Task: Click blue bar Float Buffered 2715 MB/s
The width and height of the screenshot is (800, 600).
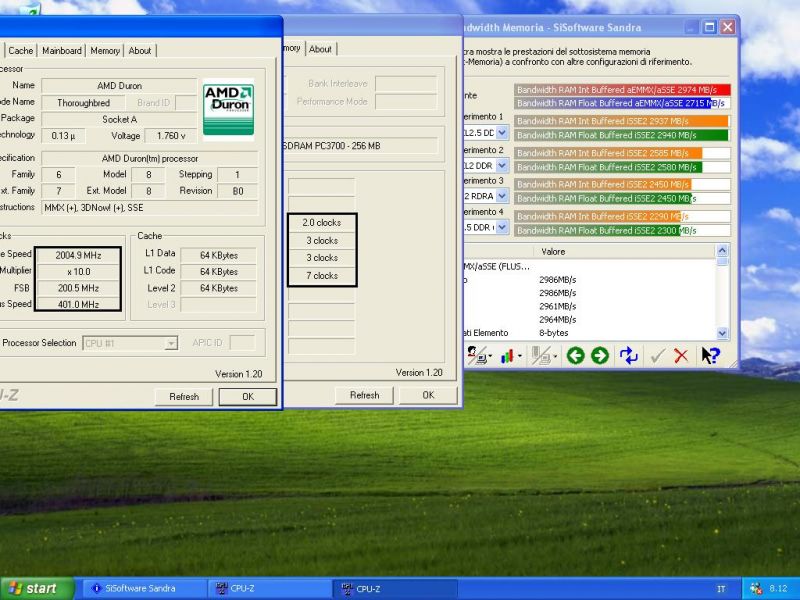Action: tap(612, 103)
